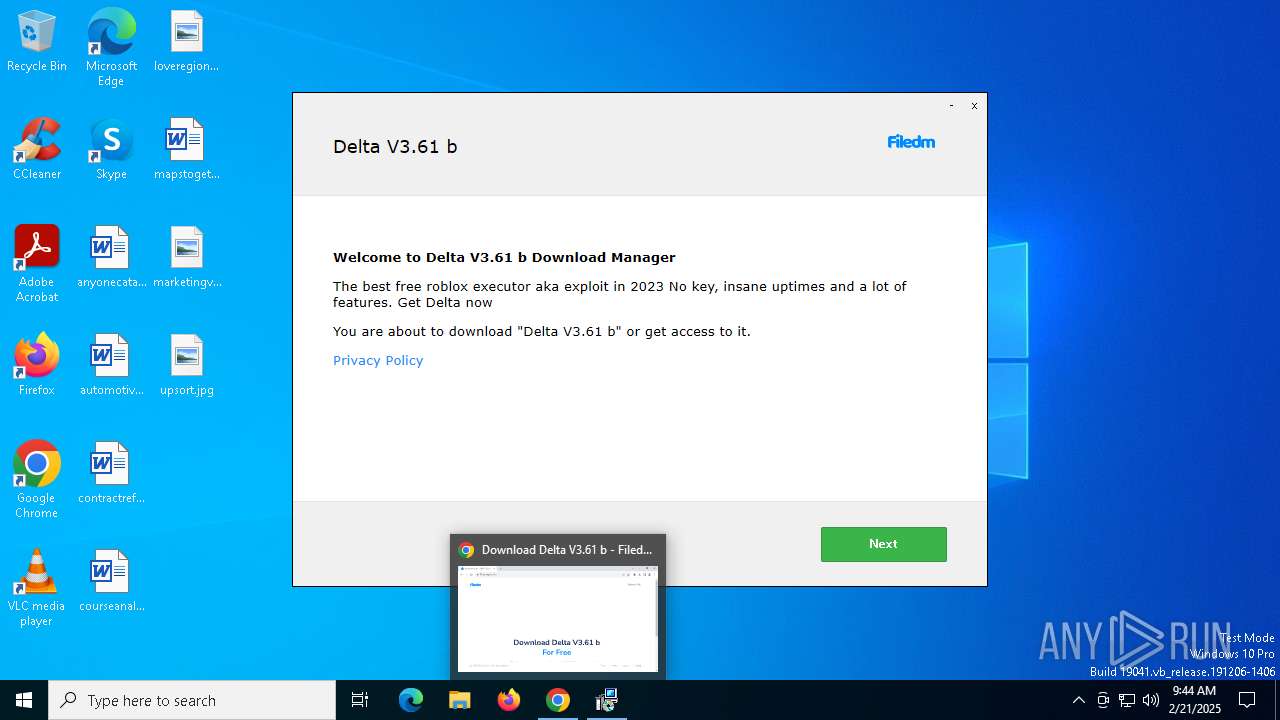Open the clock showing 9:44 AM

pos(1193,700)
